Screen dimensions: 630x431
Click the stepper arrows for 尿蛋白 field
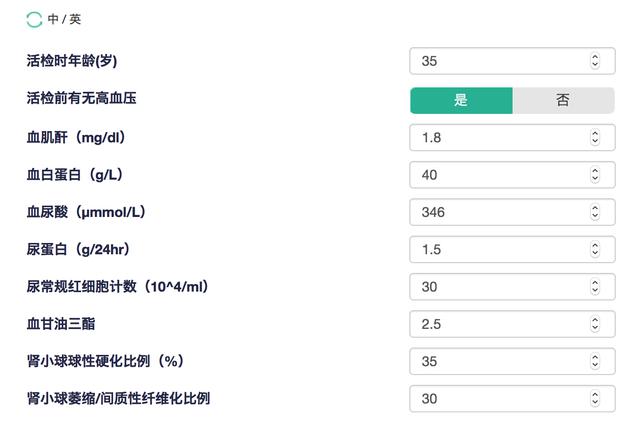coord(595,249)
